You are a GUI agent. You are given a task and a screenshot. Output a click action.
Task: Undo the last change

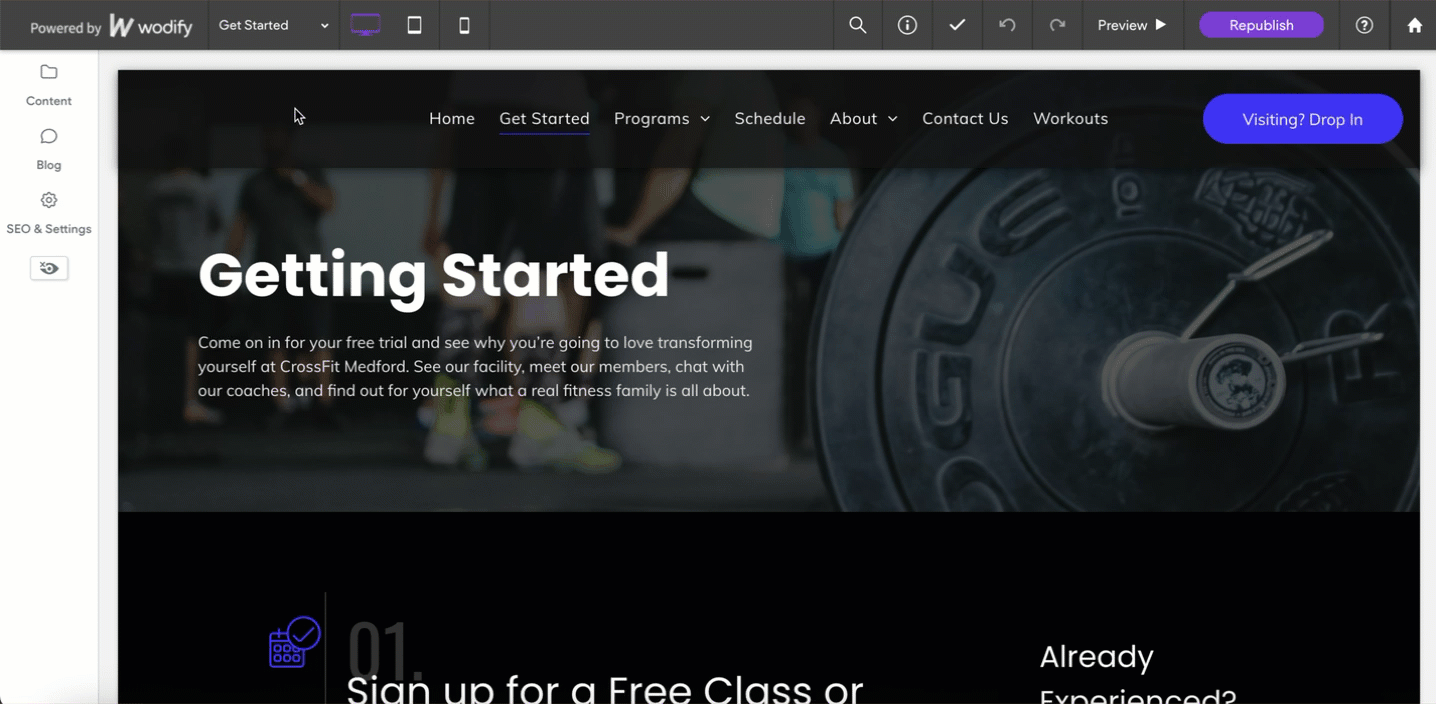(1007, 25)
